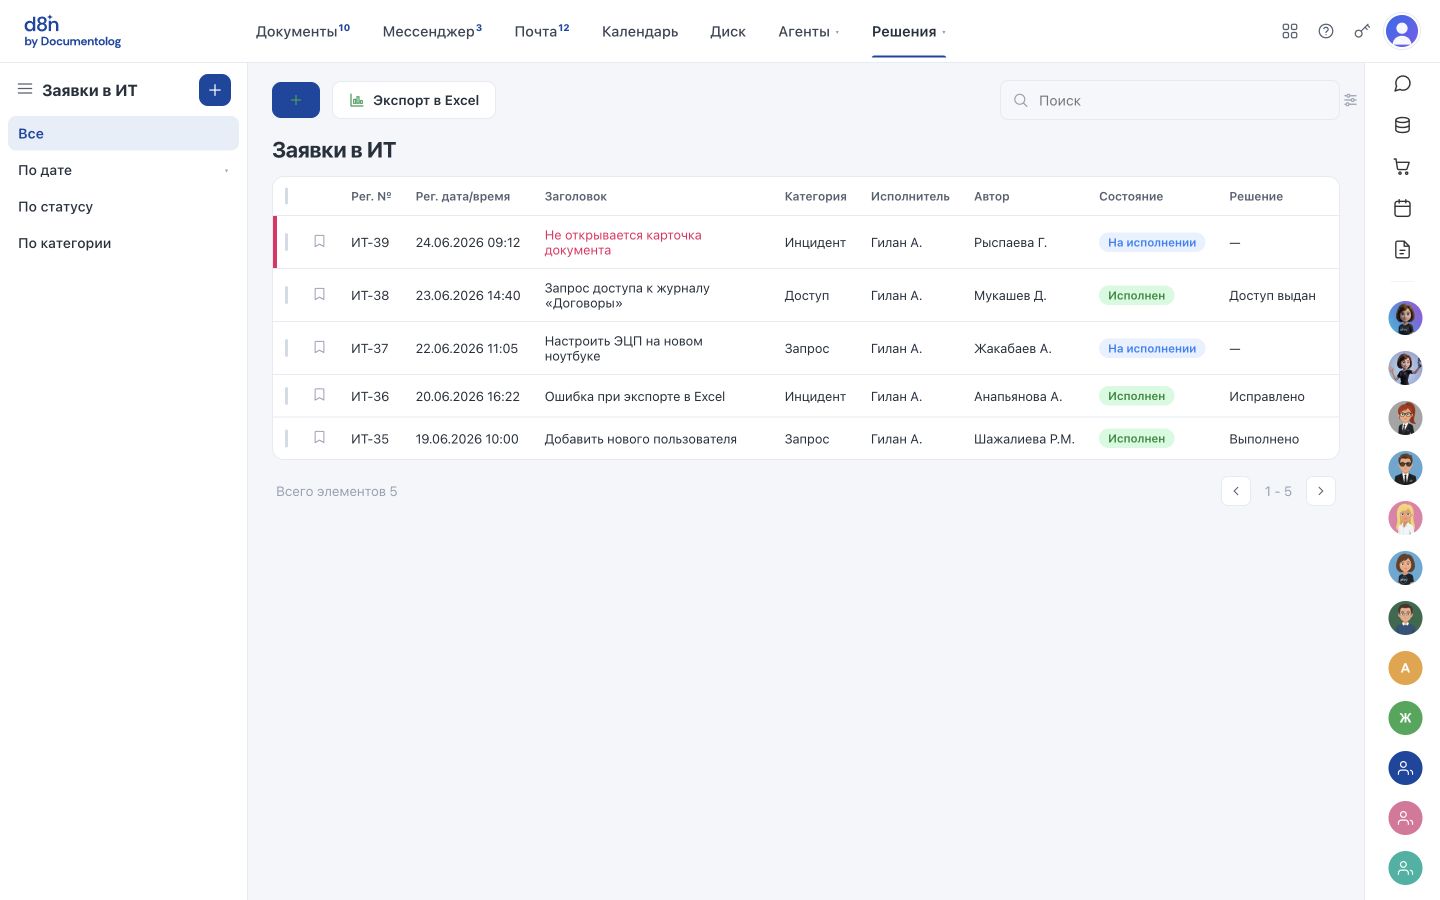The image size is (1440, 900).
Task: Sort by Состояние column header
Action: (1131, 196)
